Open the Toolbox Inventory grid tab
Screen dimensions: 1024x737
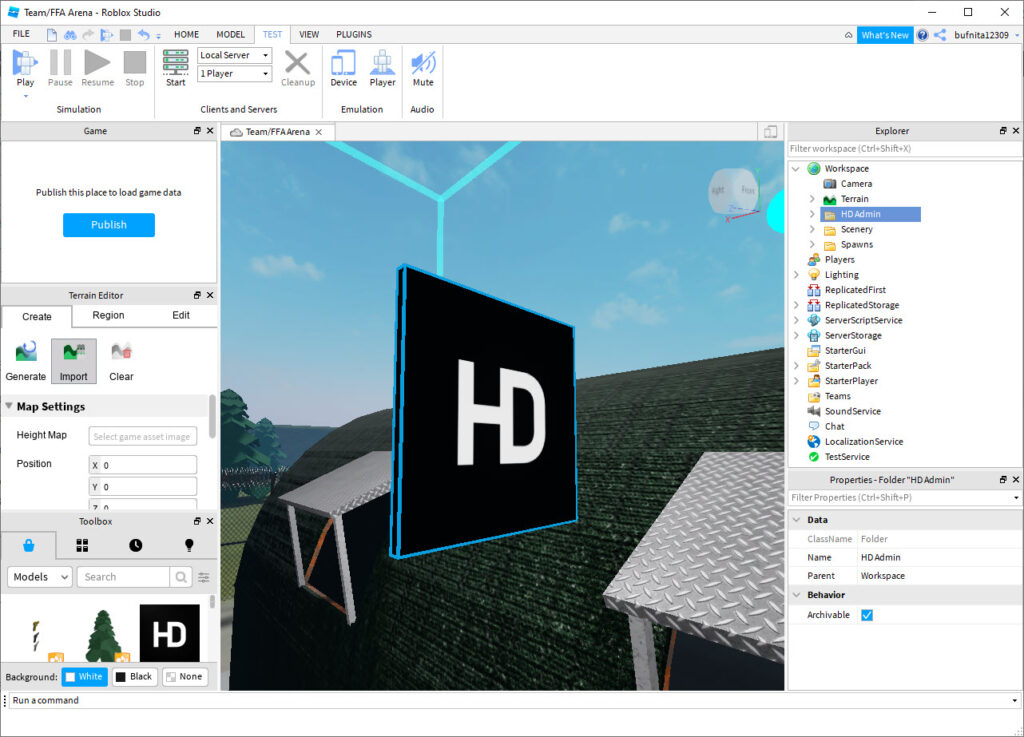point(82,545)
